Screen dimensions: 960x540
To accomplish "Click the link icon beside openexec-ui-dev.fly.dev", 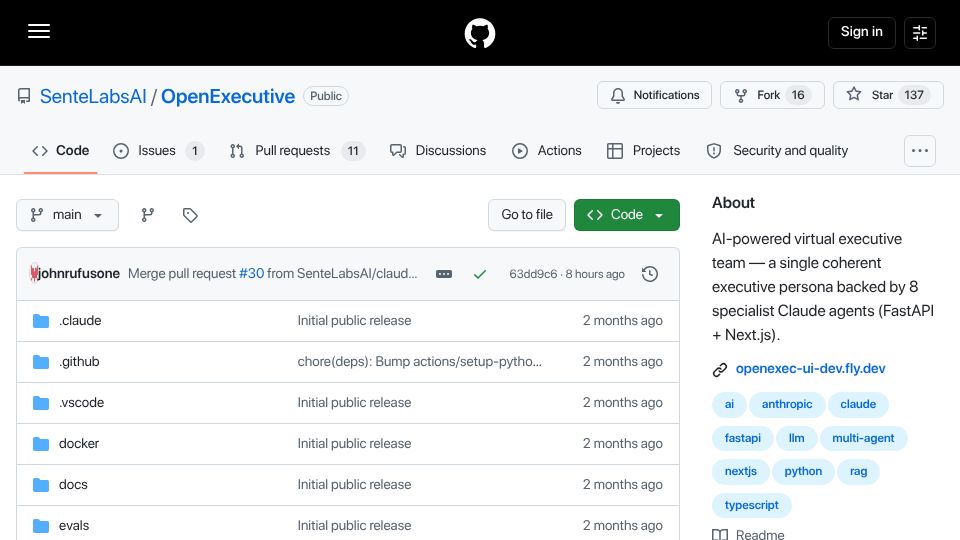I will 720,369.
